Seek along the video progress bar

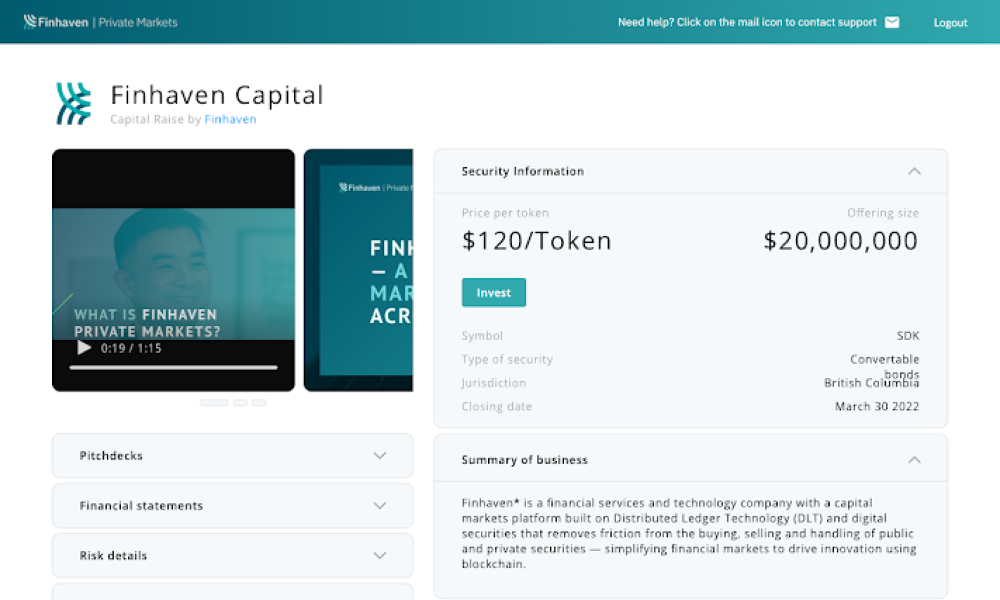[173, 367]
